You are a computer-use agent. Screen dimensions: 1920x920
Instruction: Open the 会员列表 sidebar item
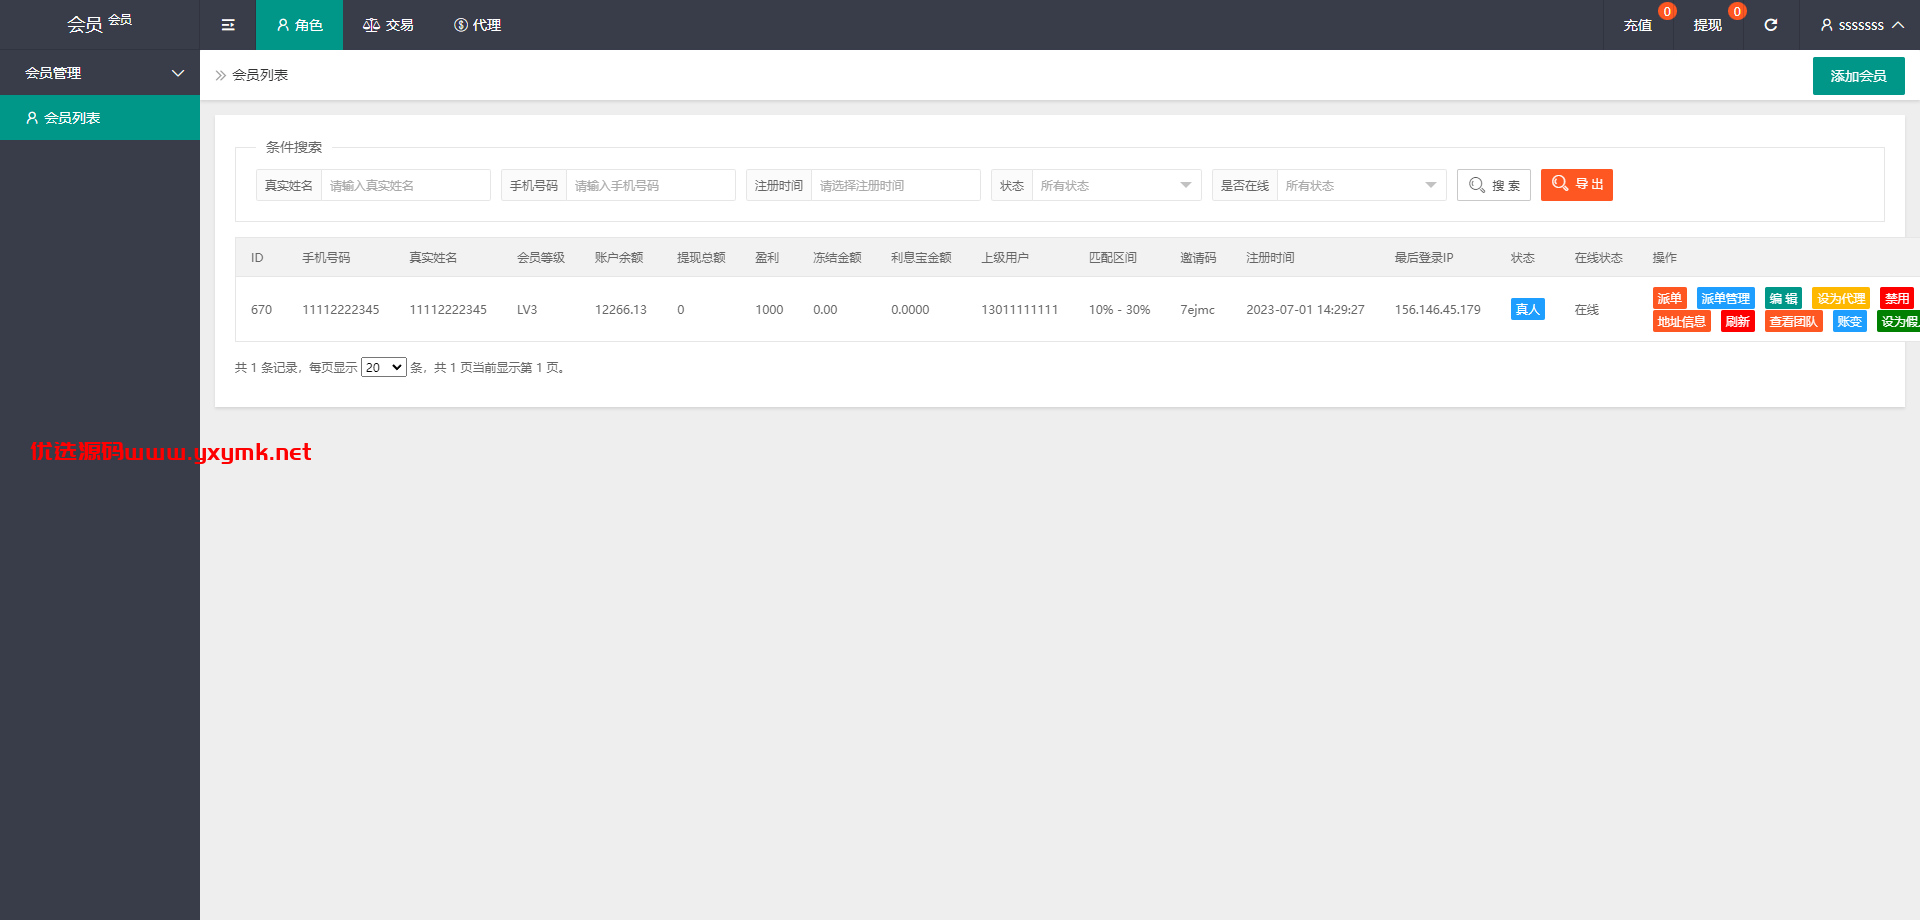(100, 118)
